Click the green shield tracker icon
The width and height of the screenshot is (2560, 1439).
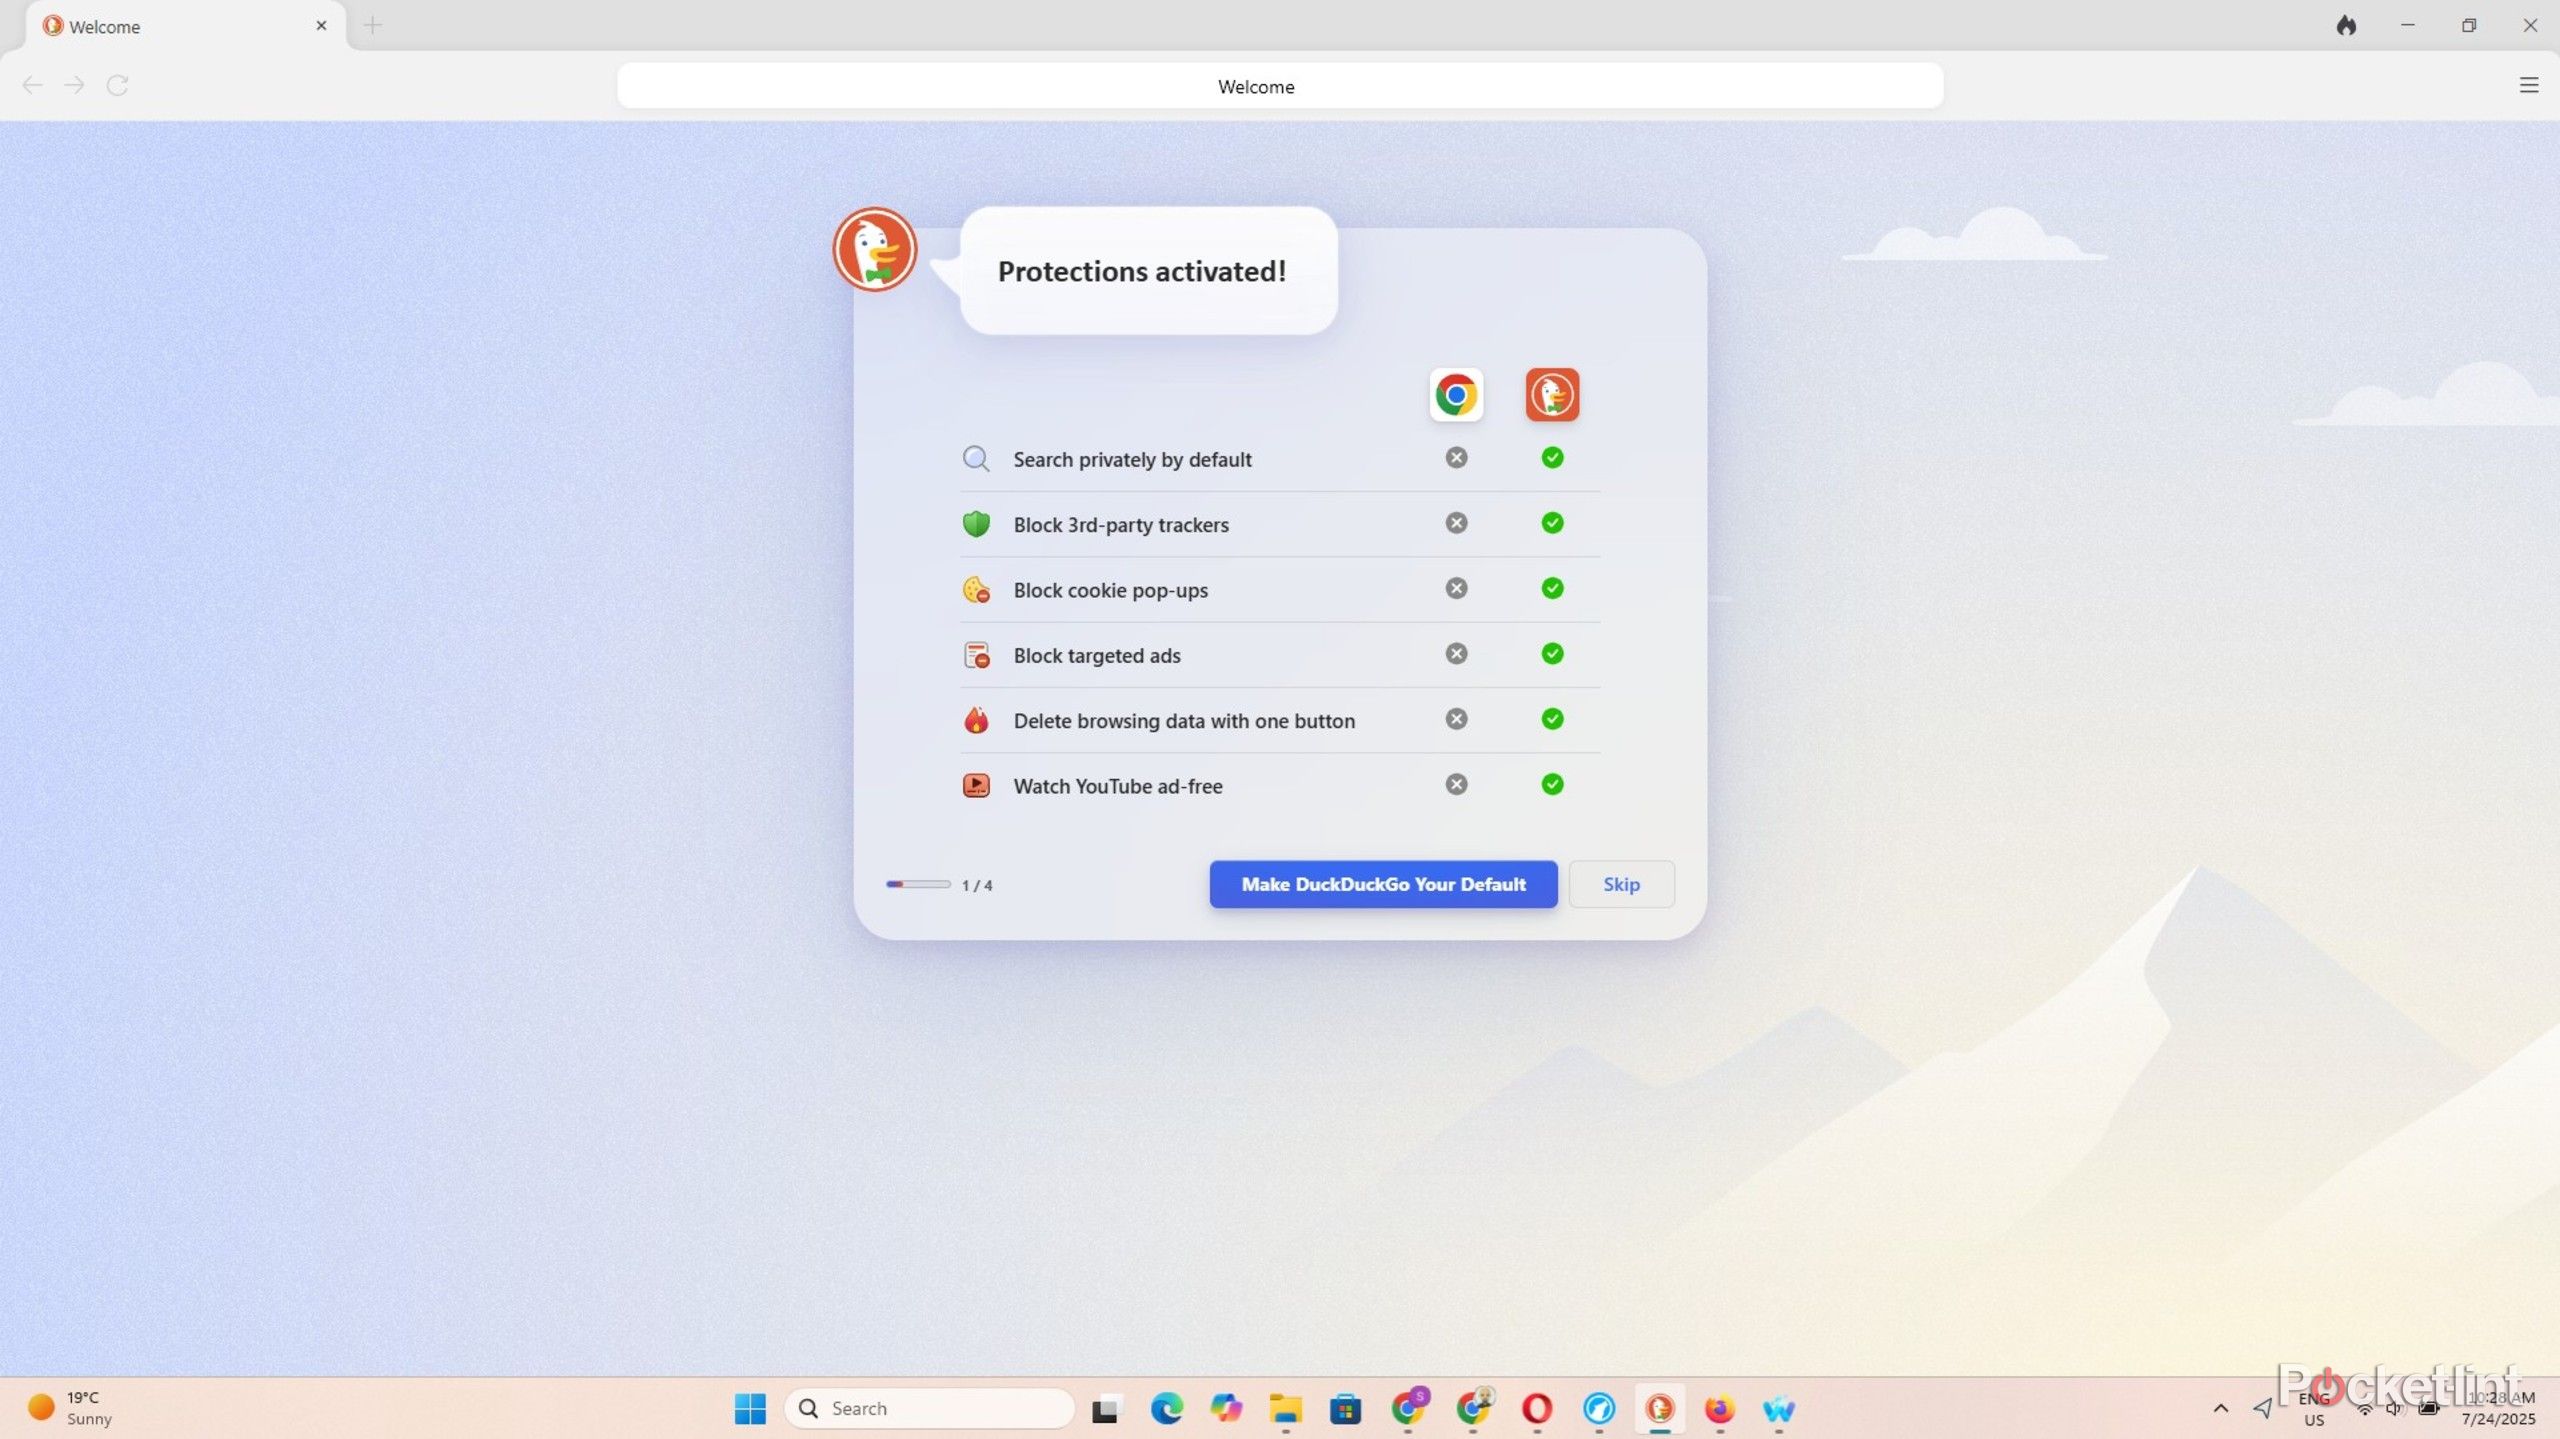(x=976, y=524)
